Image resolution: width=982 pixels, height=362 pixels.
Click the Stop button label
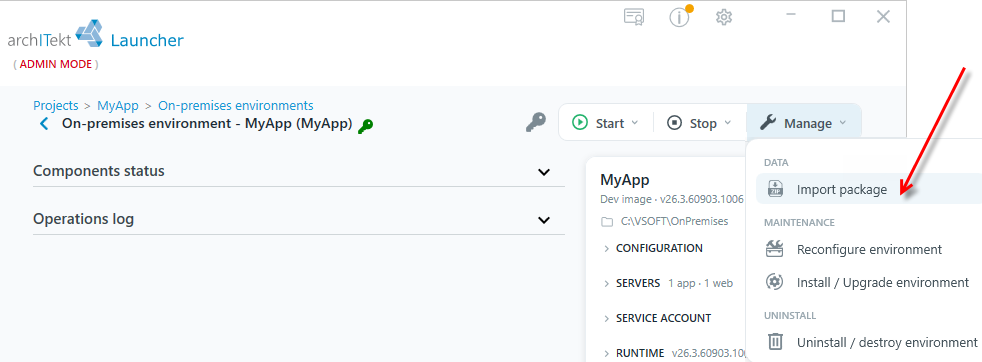tap(703, 123)
